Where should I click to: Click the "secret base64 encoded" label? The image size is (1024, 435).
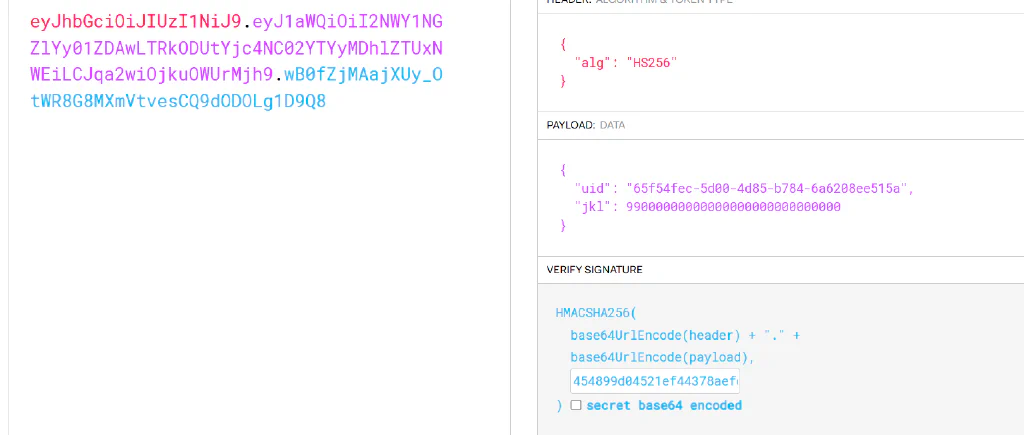pyautogui.click(x=664, y=406)
